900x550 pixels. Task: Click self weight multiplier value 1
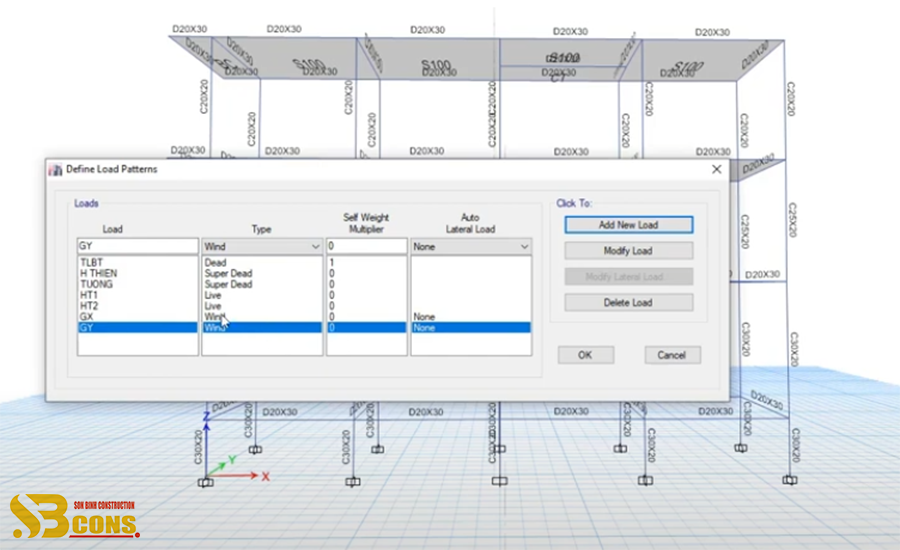point(332,262)
